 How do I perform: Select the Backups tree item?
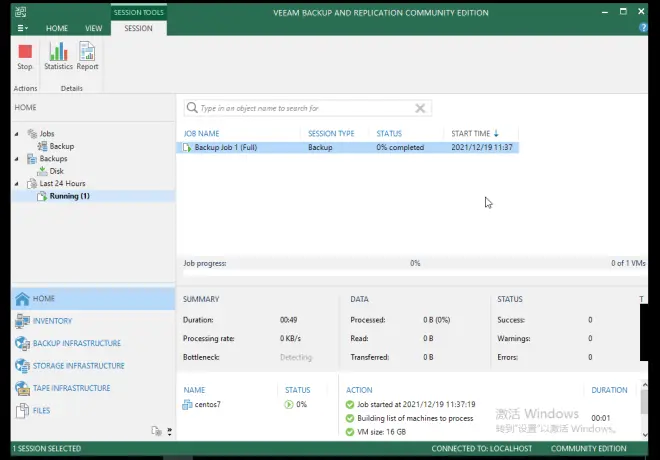(53, 158)
